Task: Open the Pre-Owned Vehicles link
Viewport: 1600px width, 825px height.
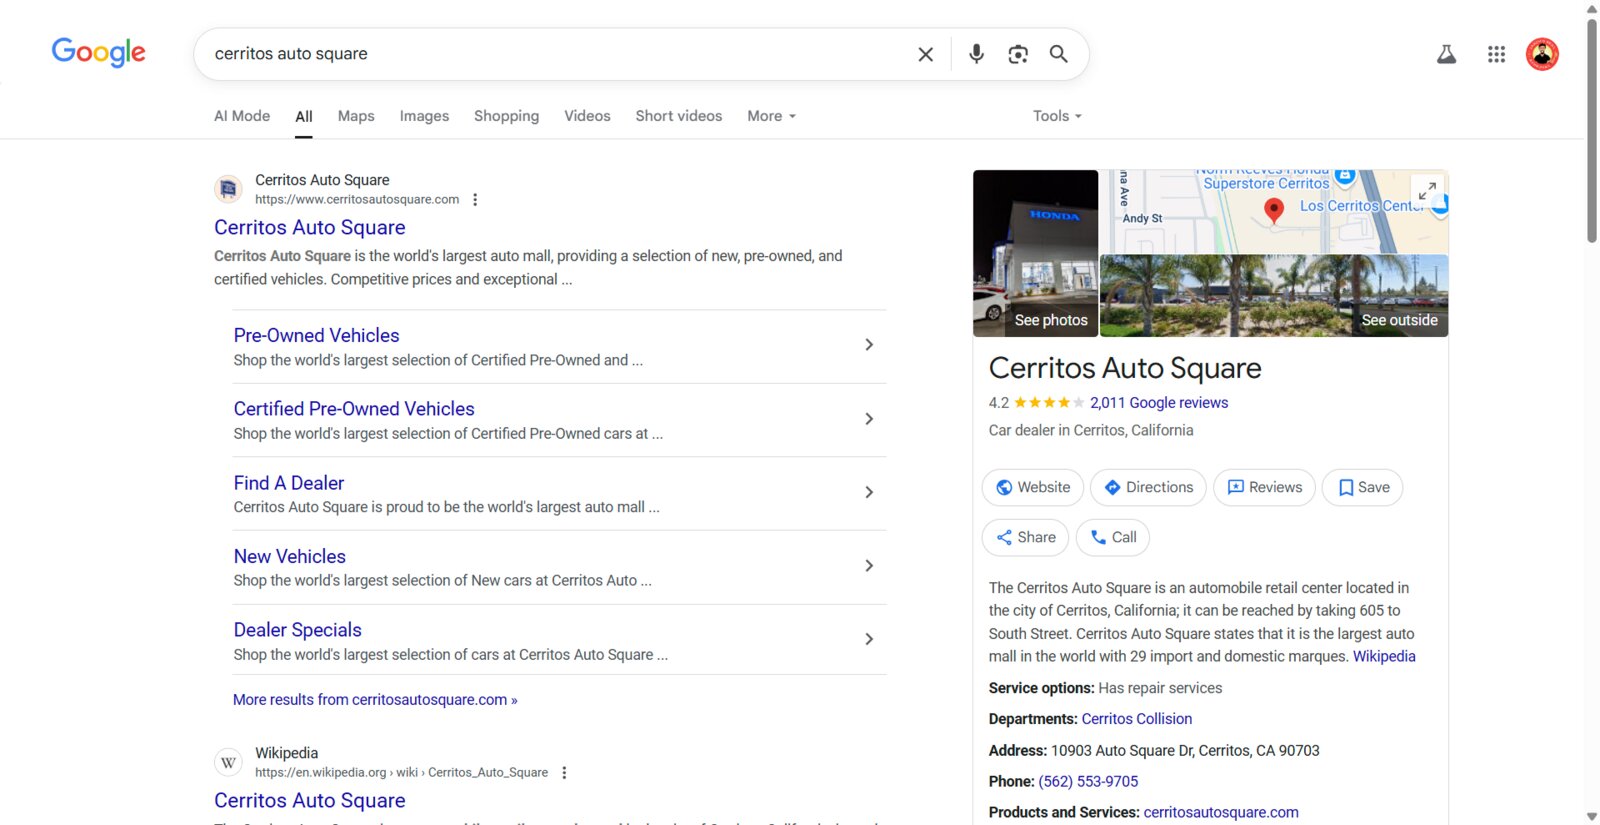Action: tap(316, 336)
